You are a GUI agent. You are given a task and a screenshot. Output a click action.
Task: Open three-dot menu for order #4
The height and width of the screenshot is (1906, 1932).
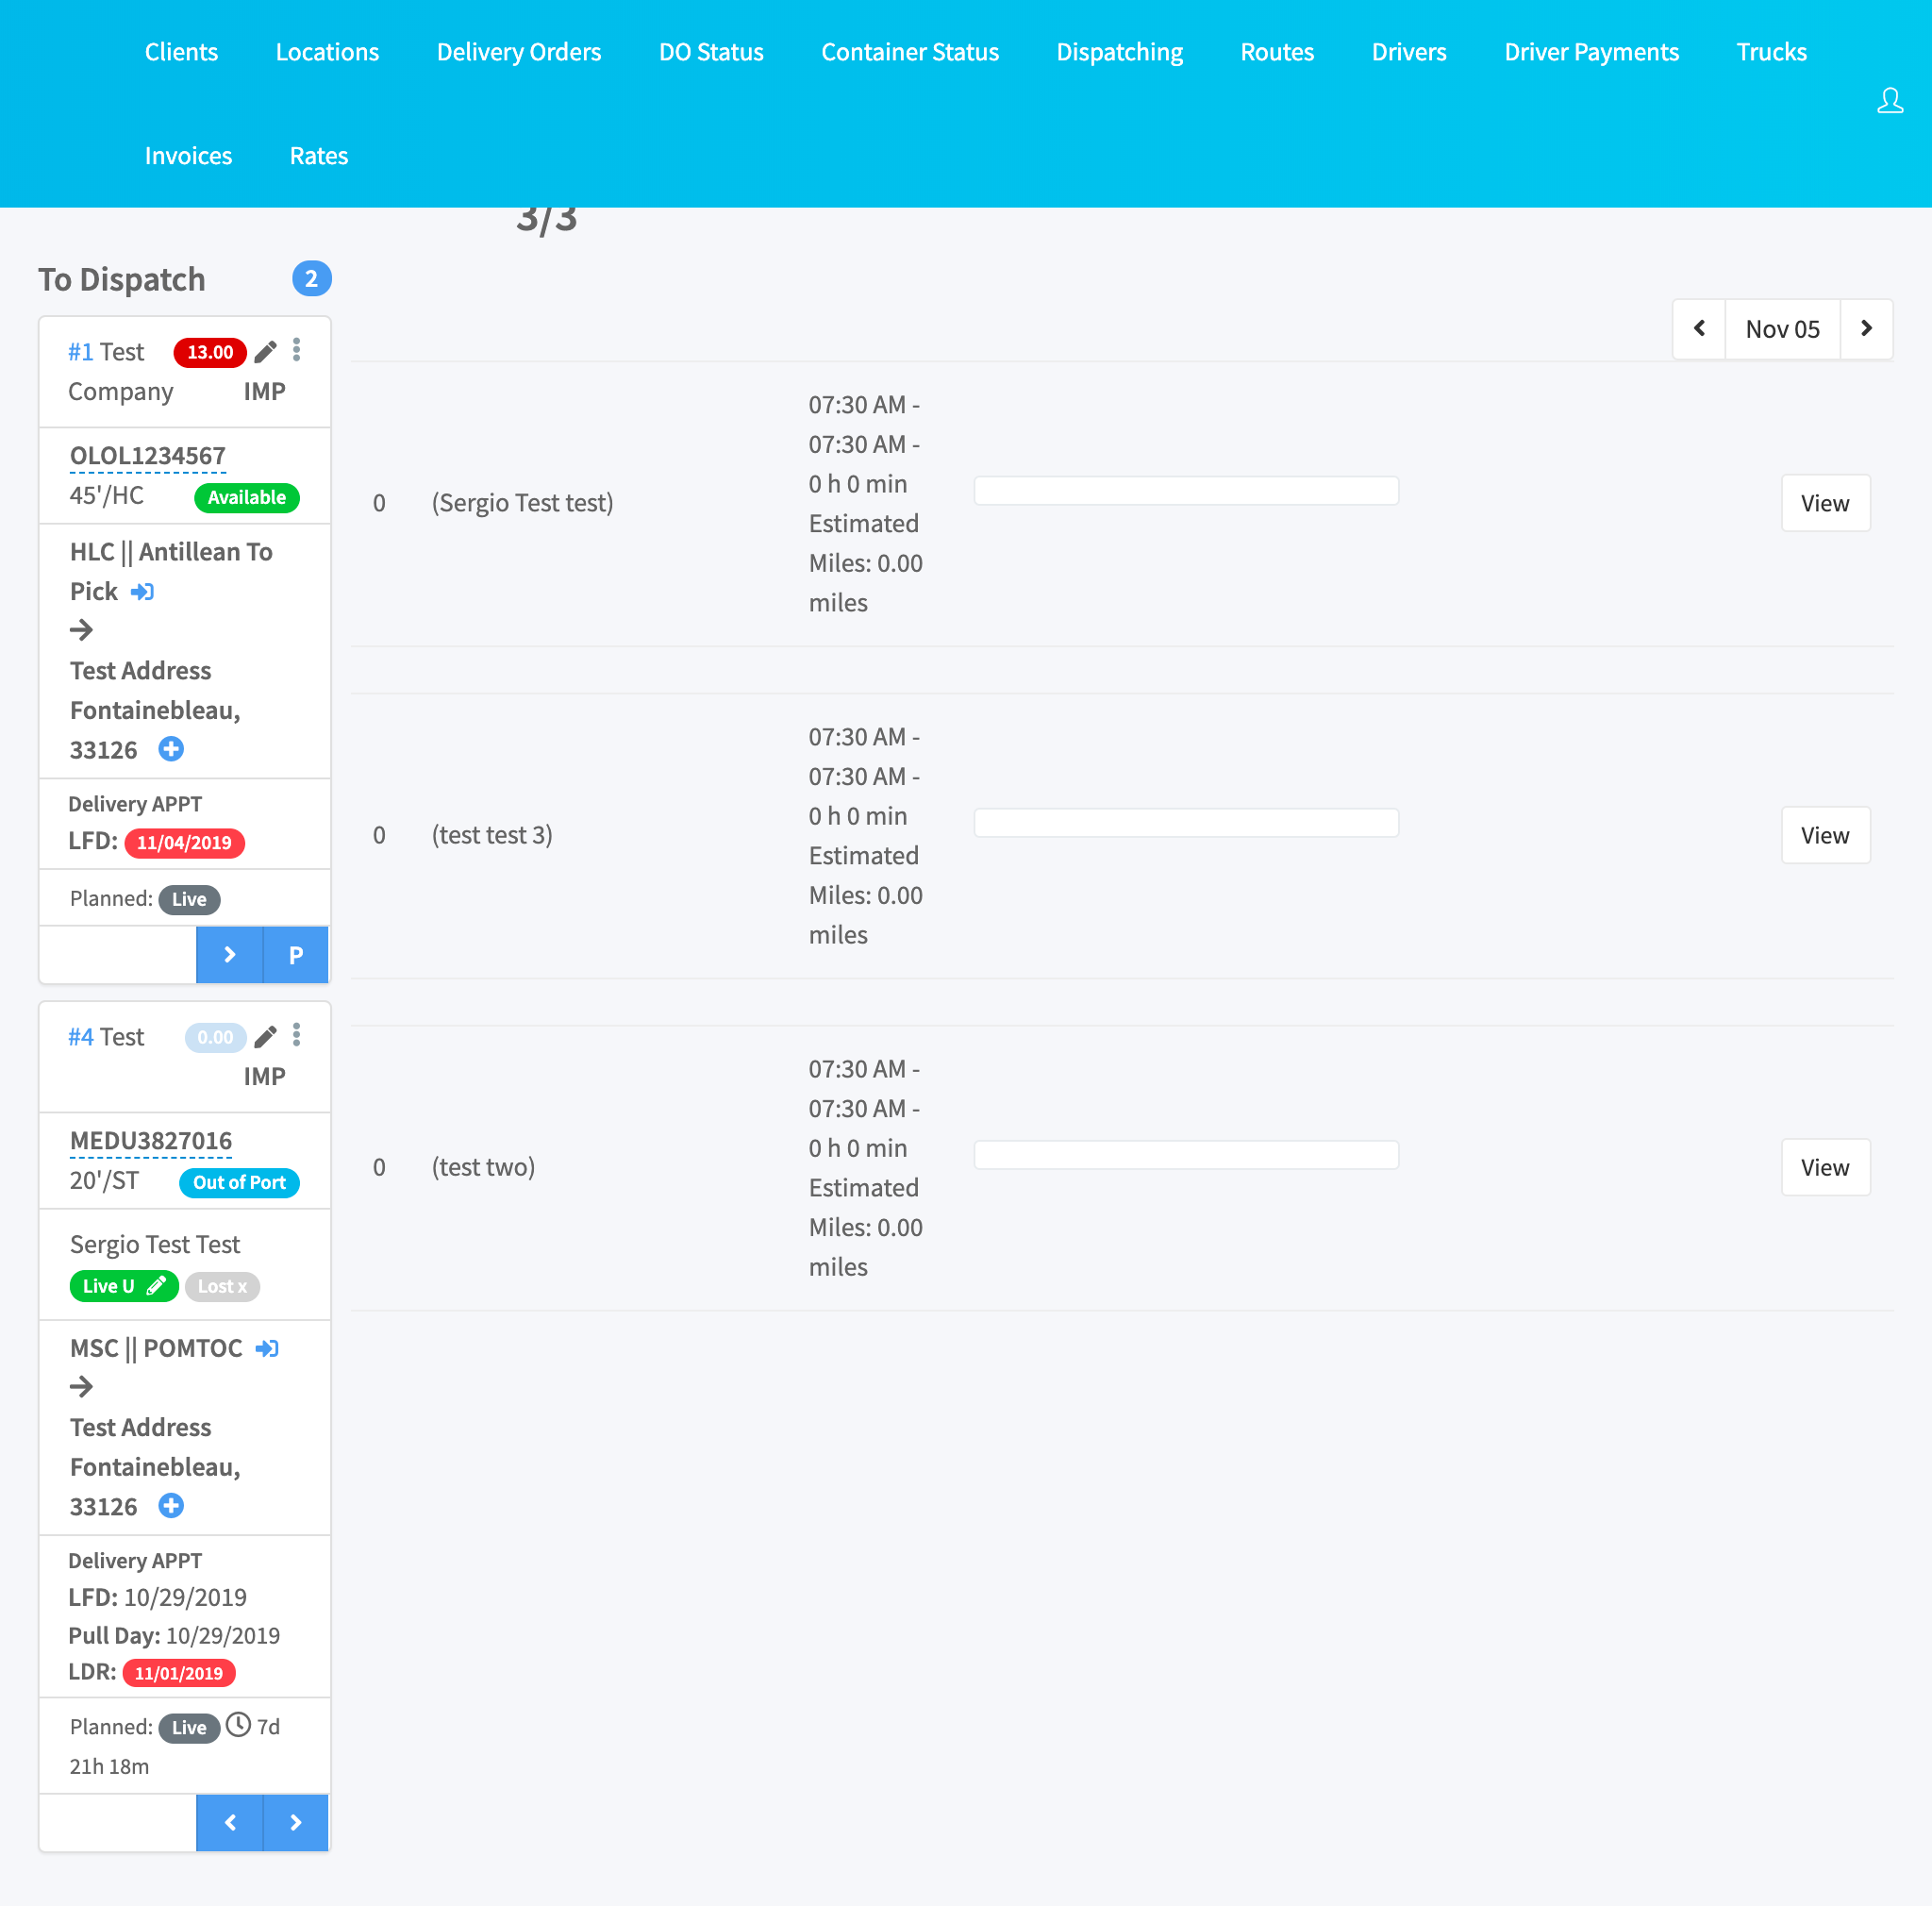click(296, 1035)
